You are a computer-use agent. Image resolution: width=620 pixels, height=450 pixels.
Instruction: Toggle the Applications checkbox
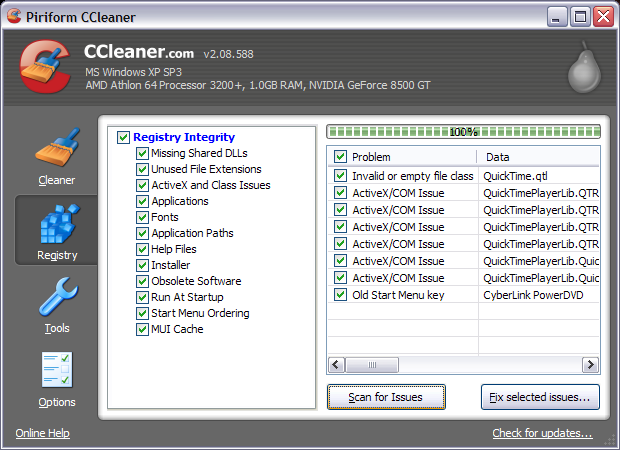click(142, 201)
